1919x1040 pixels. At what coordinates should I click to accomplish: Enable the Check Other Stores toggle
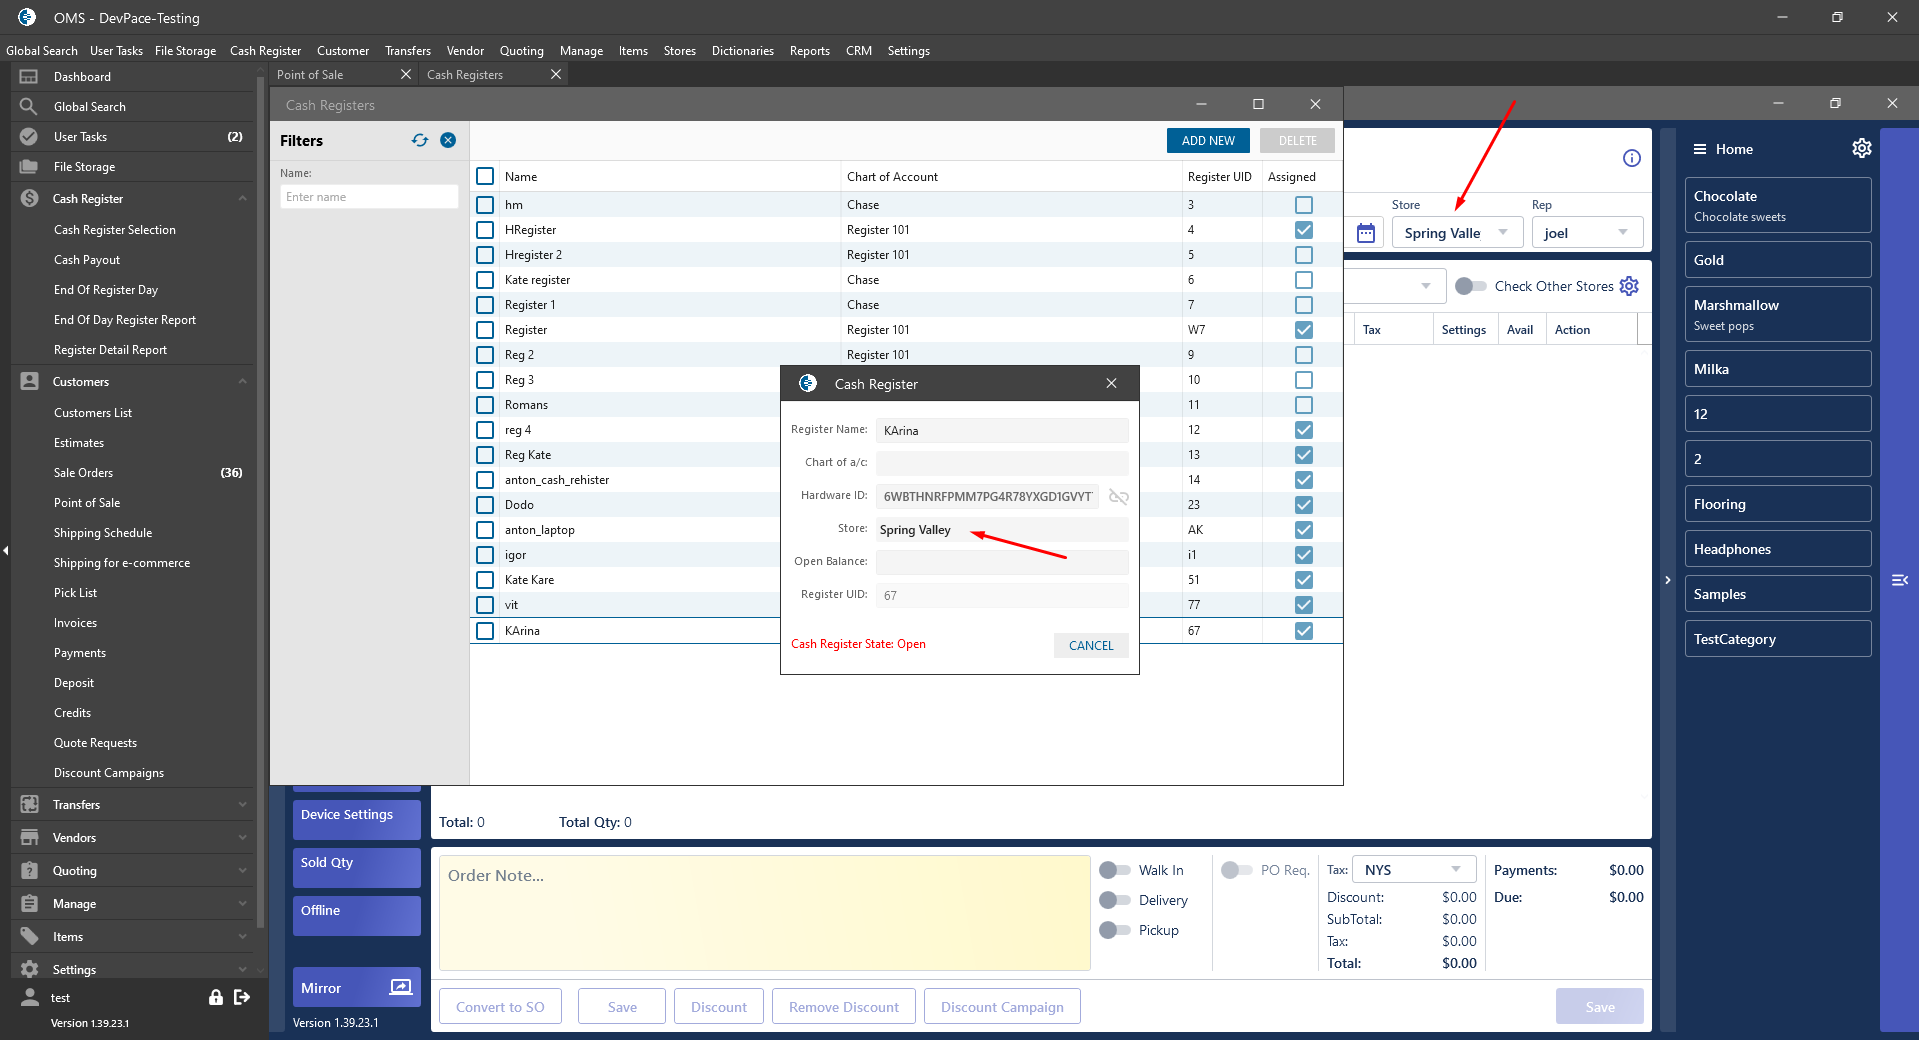click(x=1470, y=286)
